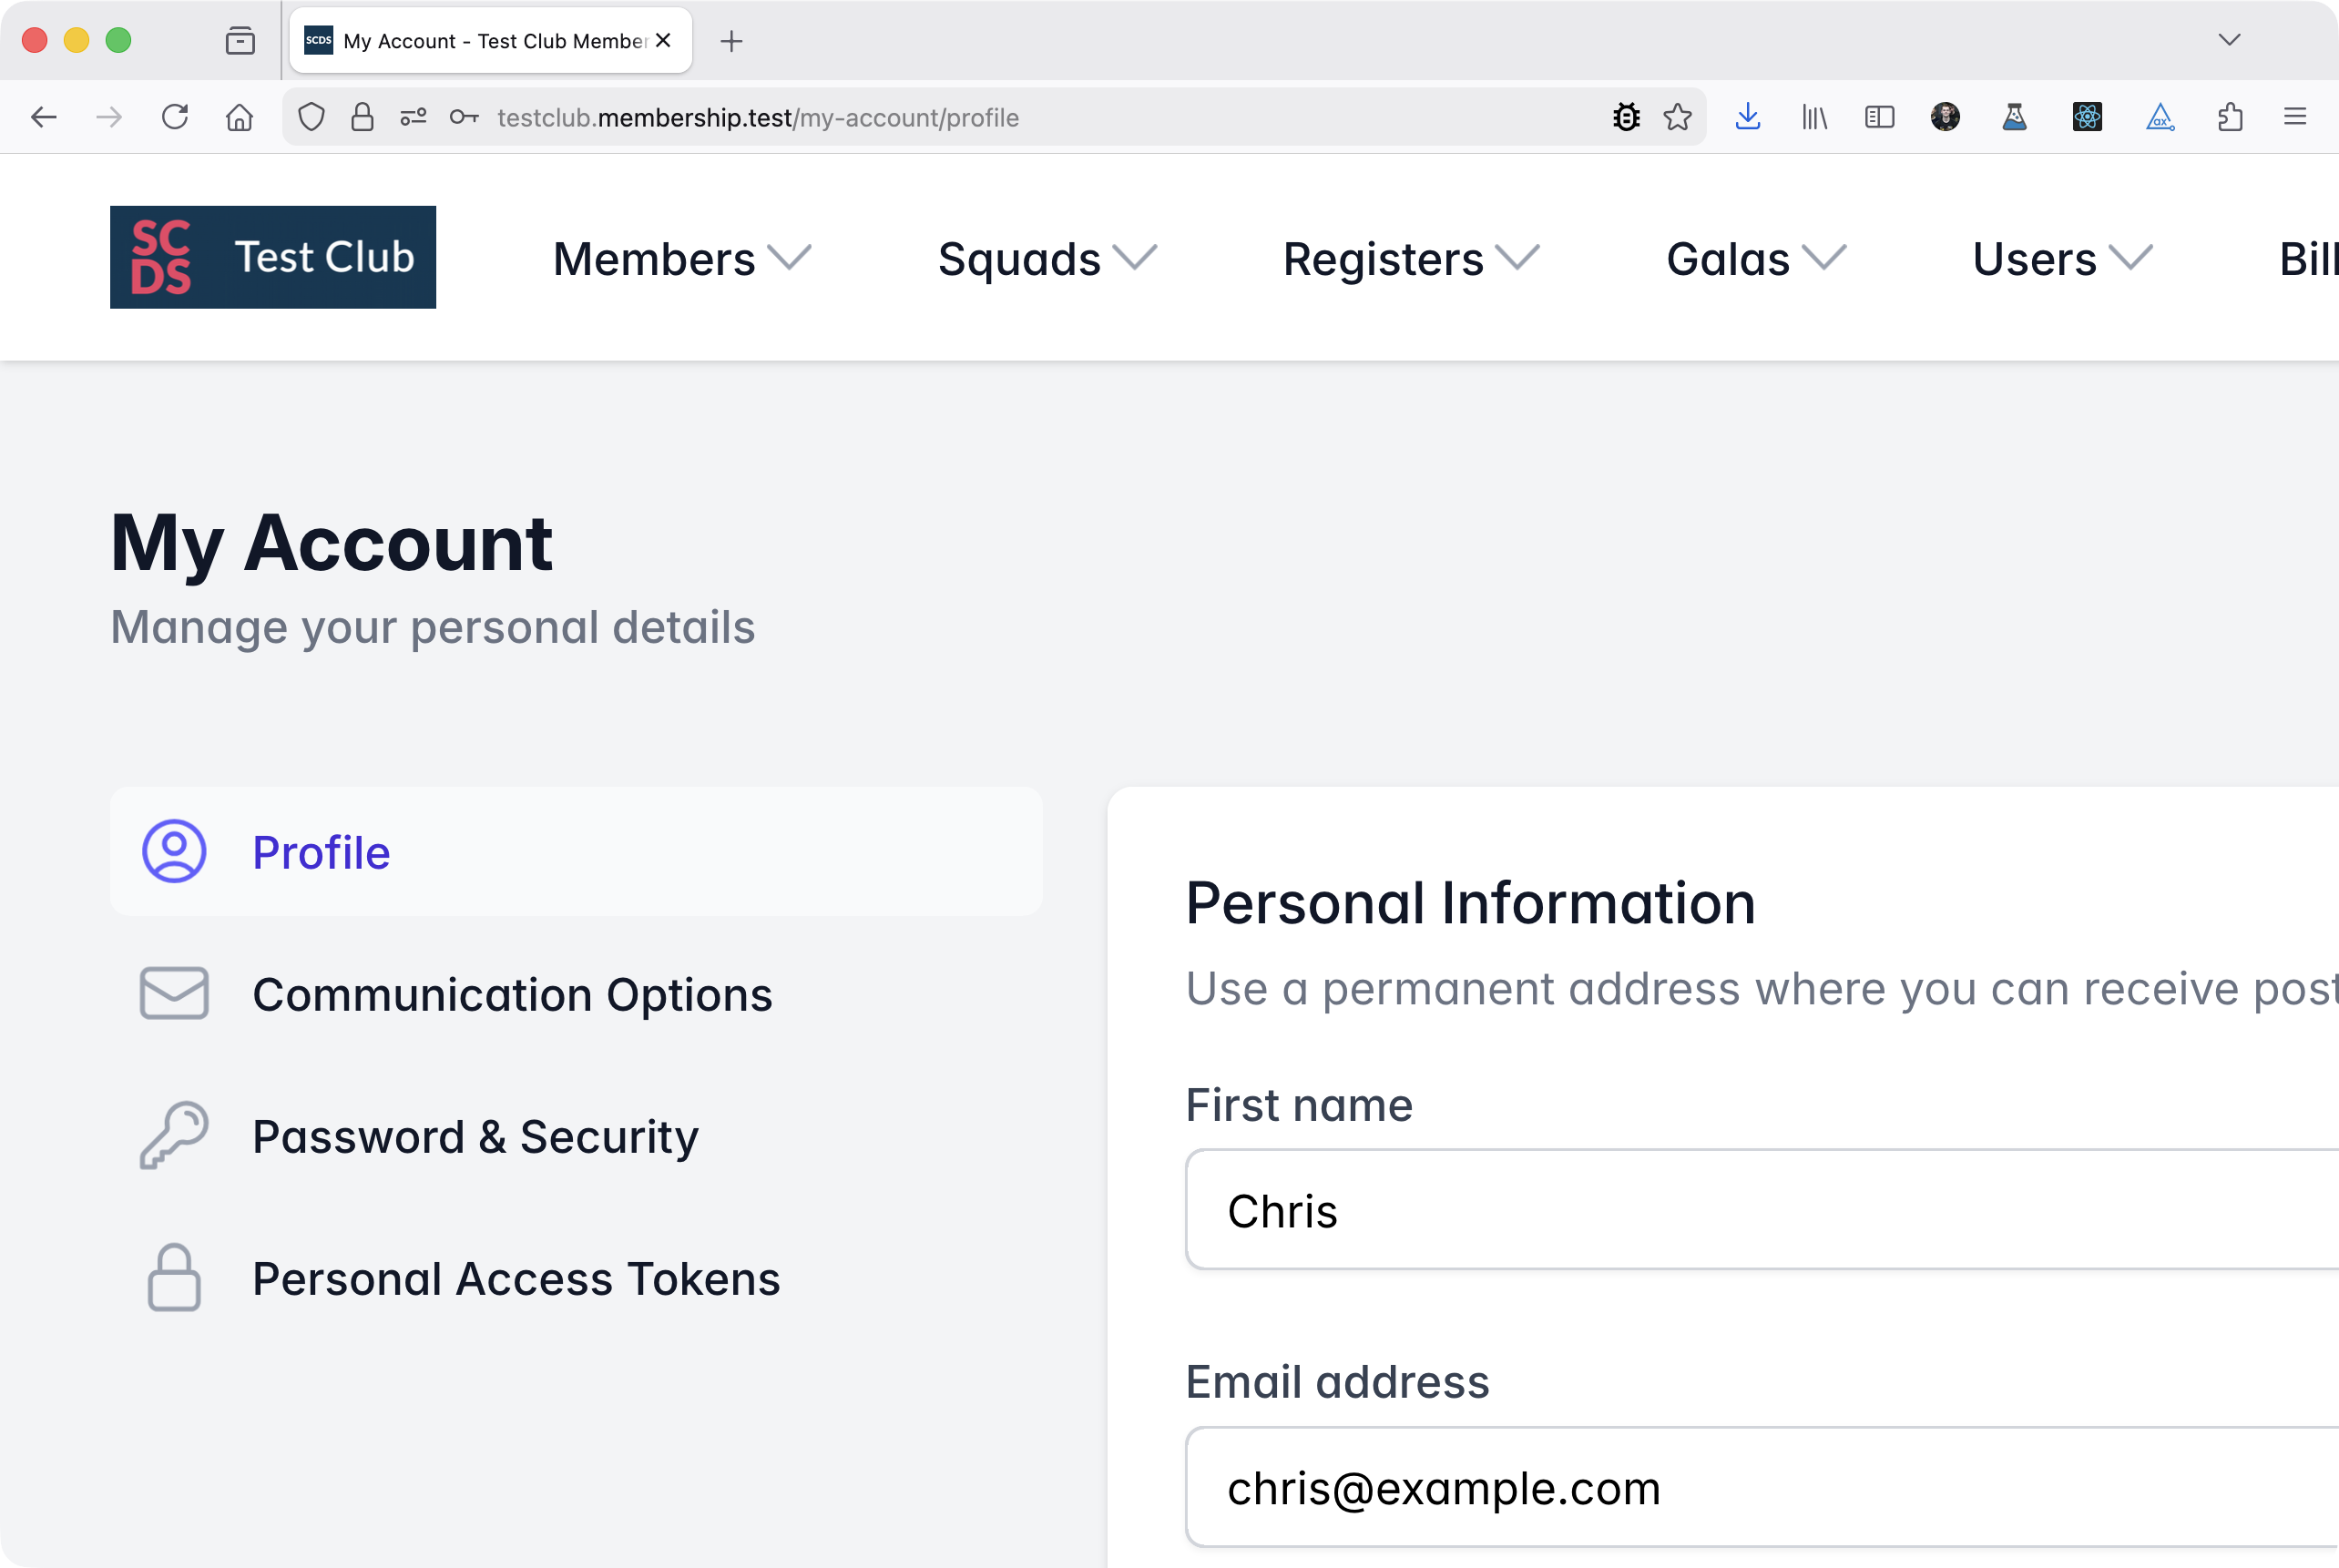Viewport: 2339px width, 1568px height.
Task: Open the React DevTools extension icon
Action: coord(2087,117)
